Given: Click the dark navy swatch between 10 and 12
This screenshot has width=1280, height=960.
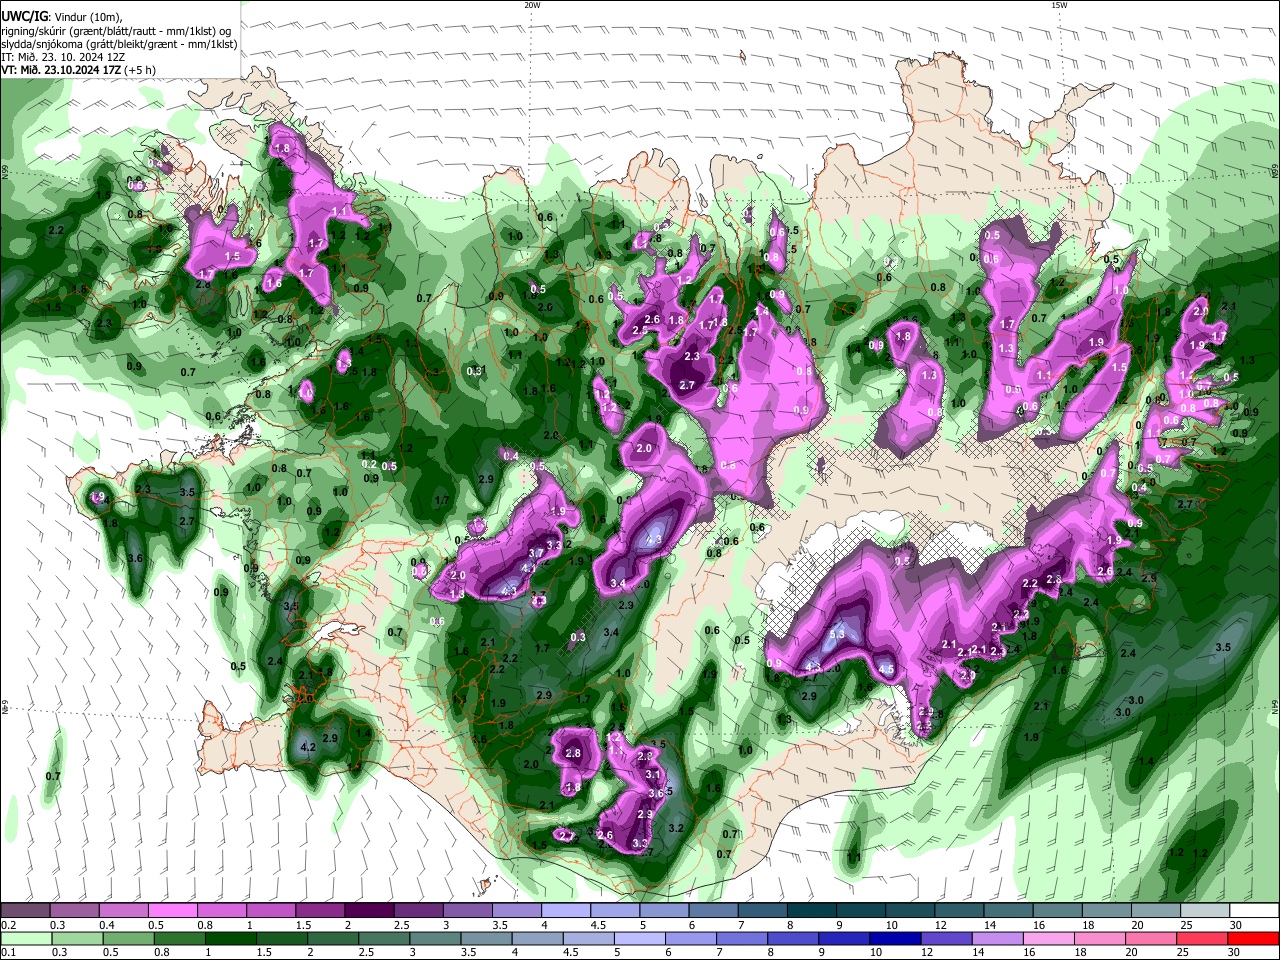Looking at the screenshot, I should coord(893,938).
